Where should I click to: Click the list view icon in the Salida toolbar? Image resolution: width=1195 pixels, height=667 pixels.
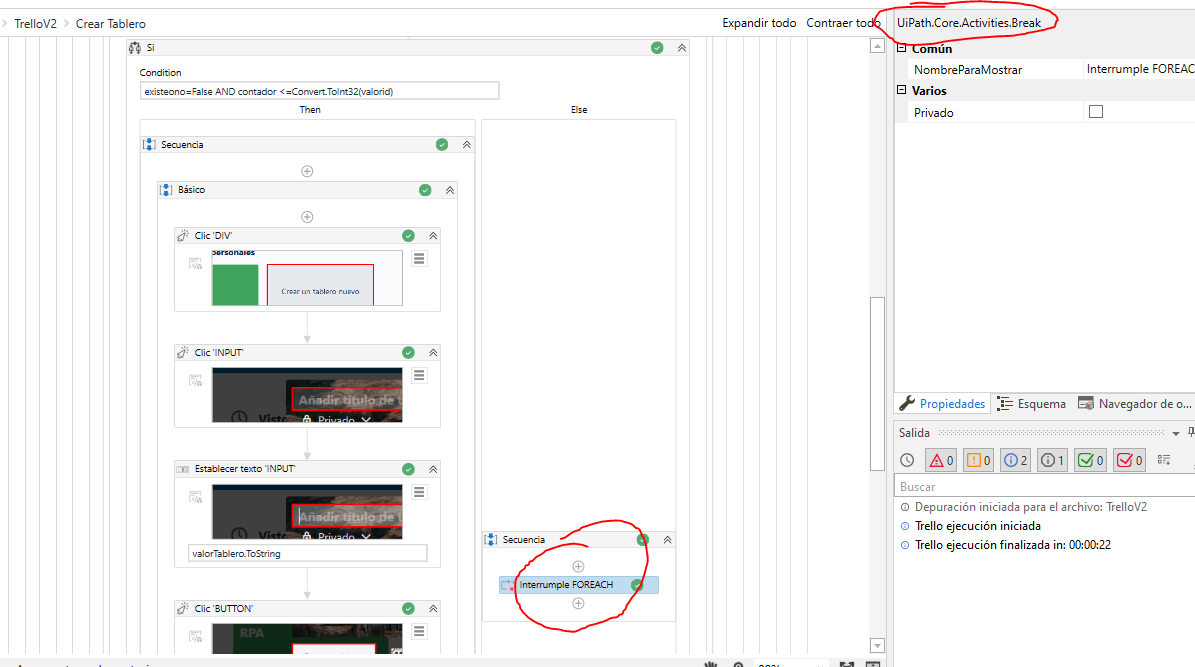(1164, 460)
